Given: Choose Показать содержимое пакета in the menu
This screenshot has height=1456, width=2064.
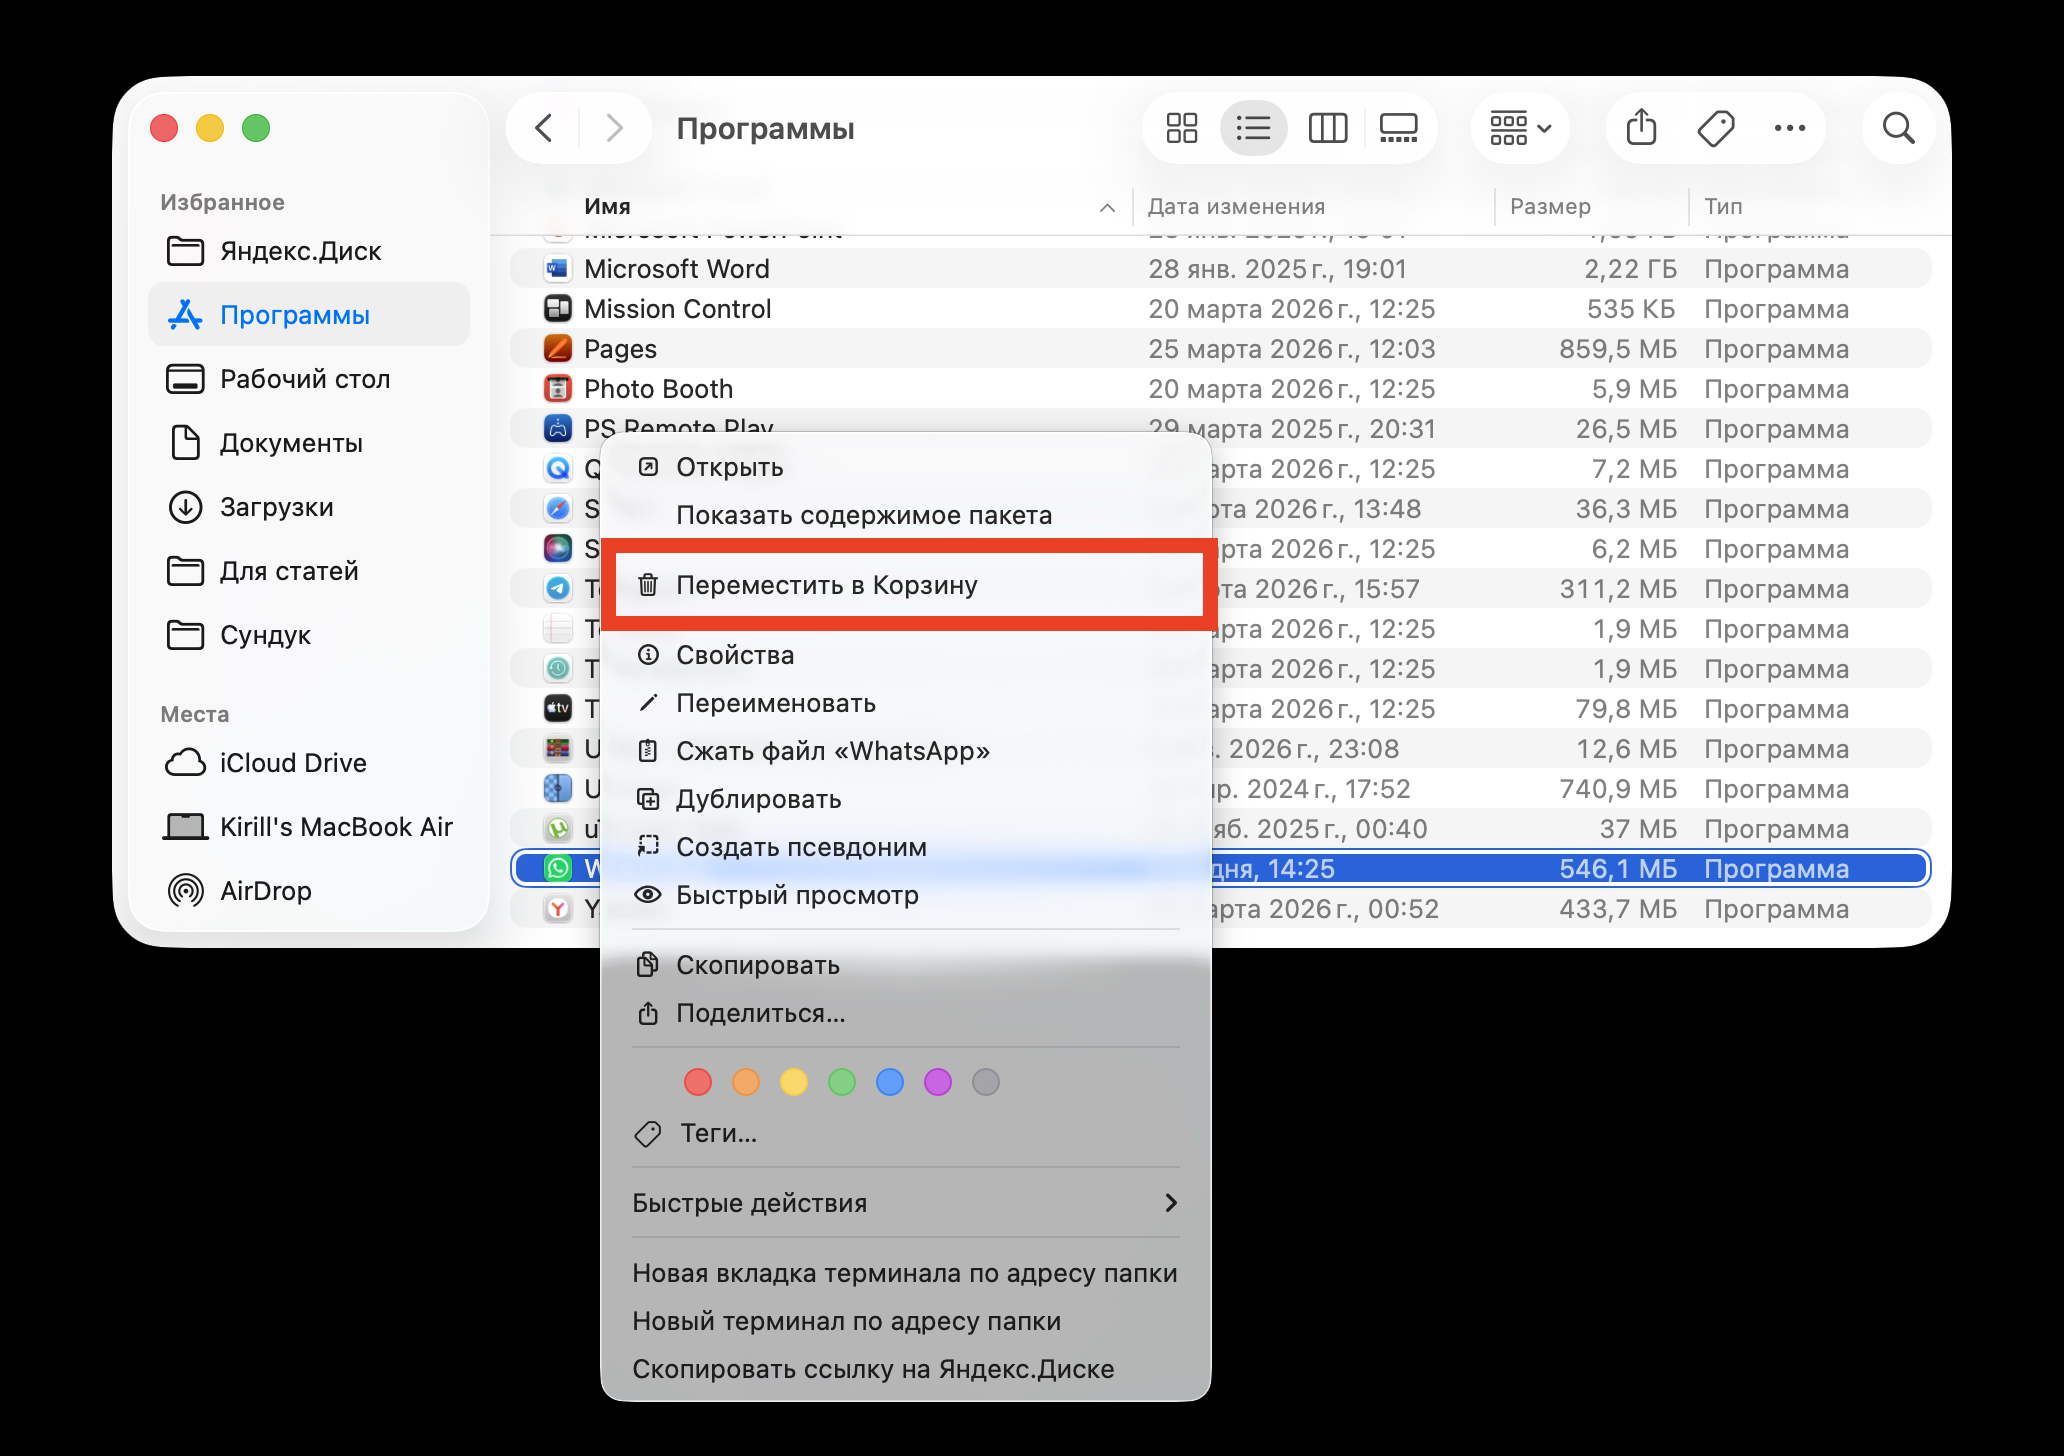Looking at the screenshot, I should [x=864, y=514].
